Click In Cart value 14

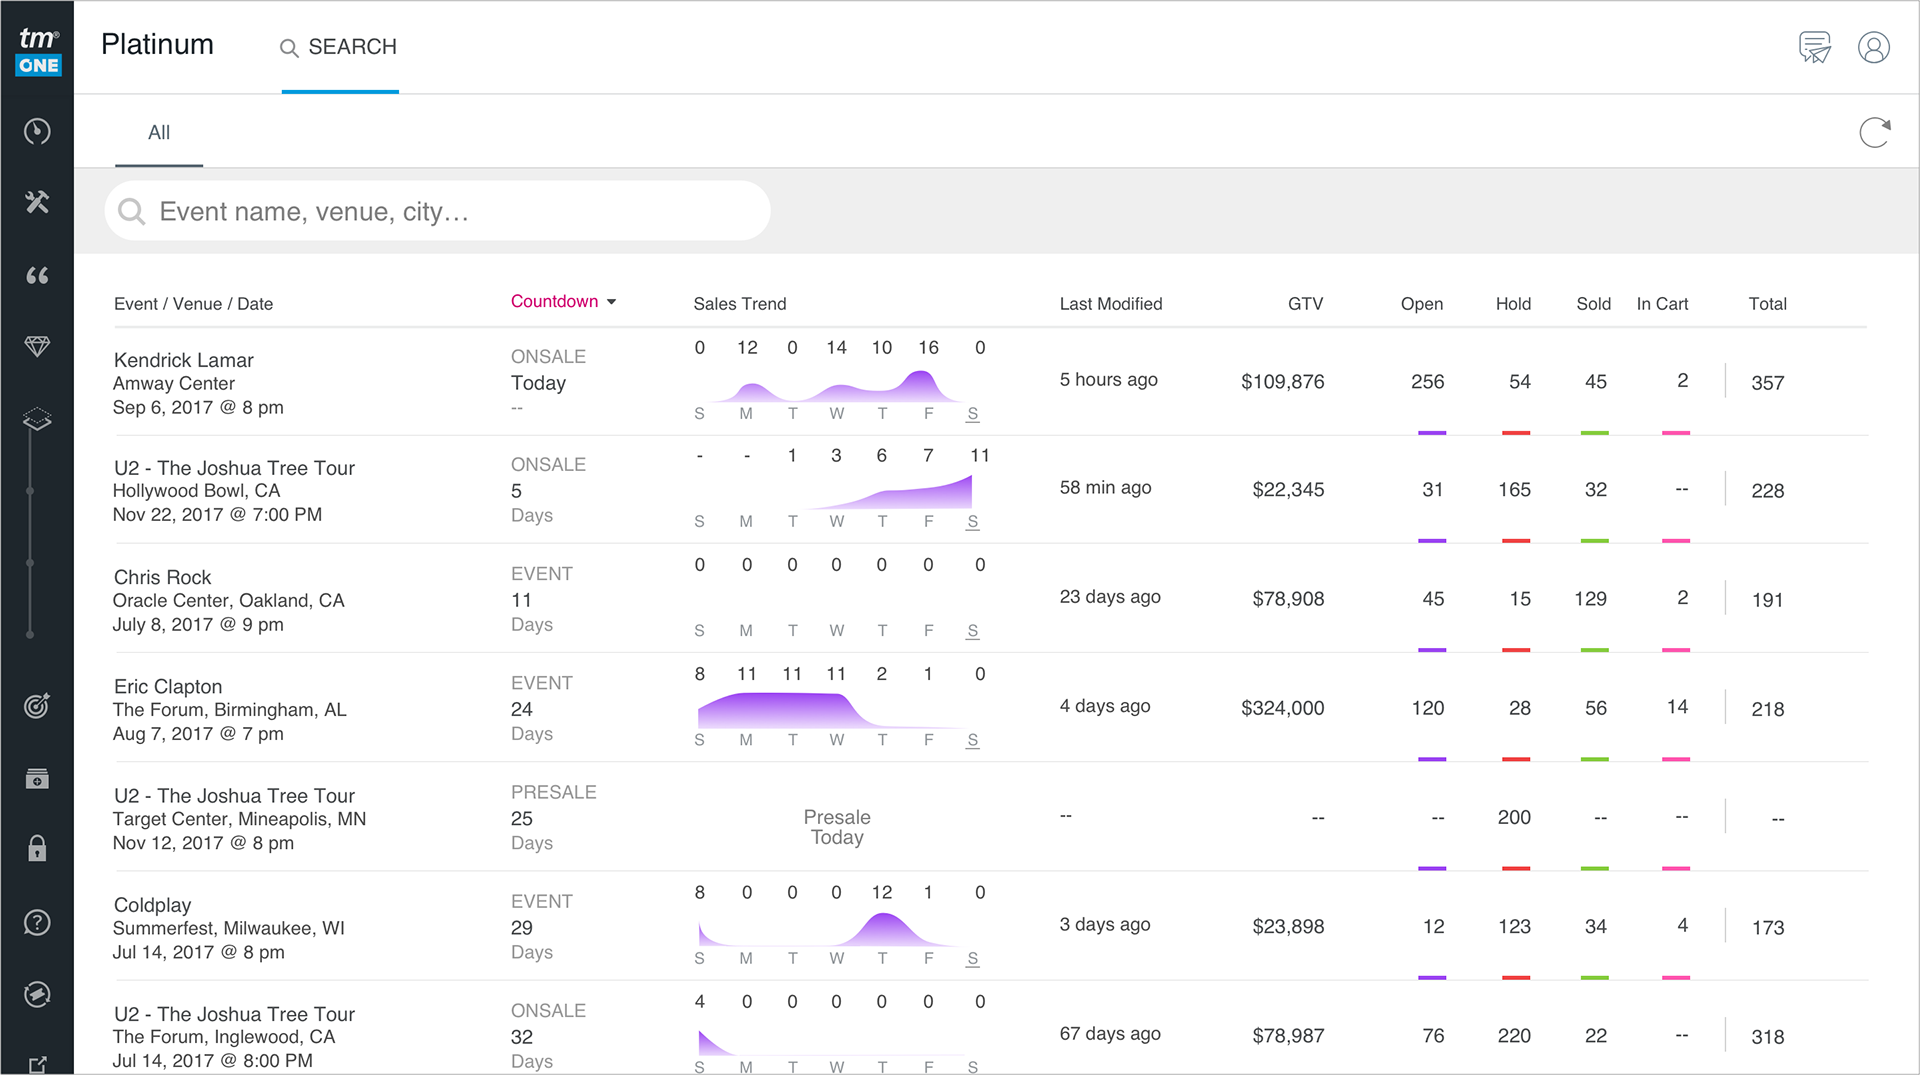[x=1677, y=706]
